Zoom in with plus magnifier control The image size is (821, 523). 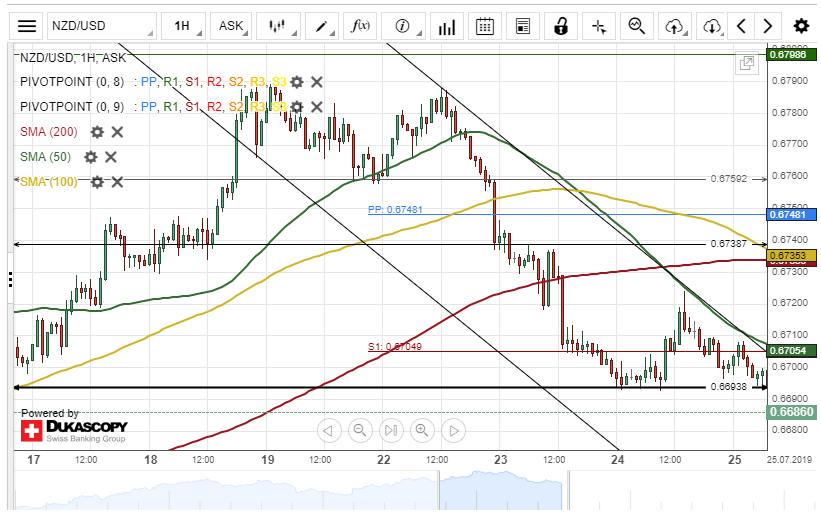click(x=422, y=431)
